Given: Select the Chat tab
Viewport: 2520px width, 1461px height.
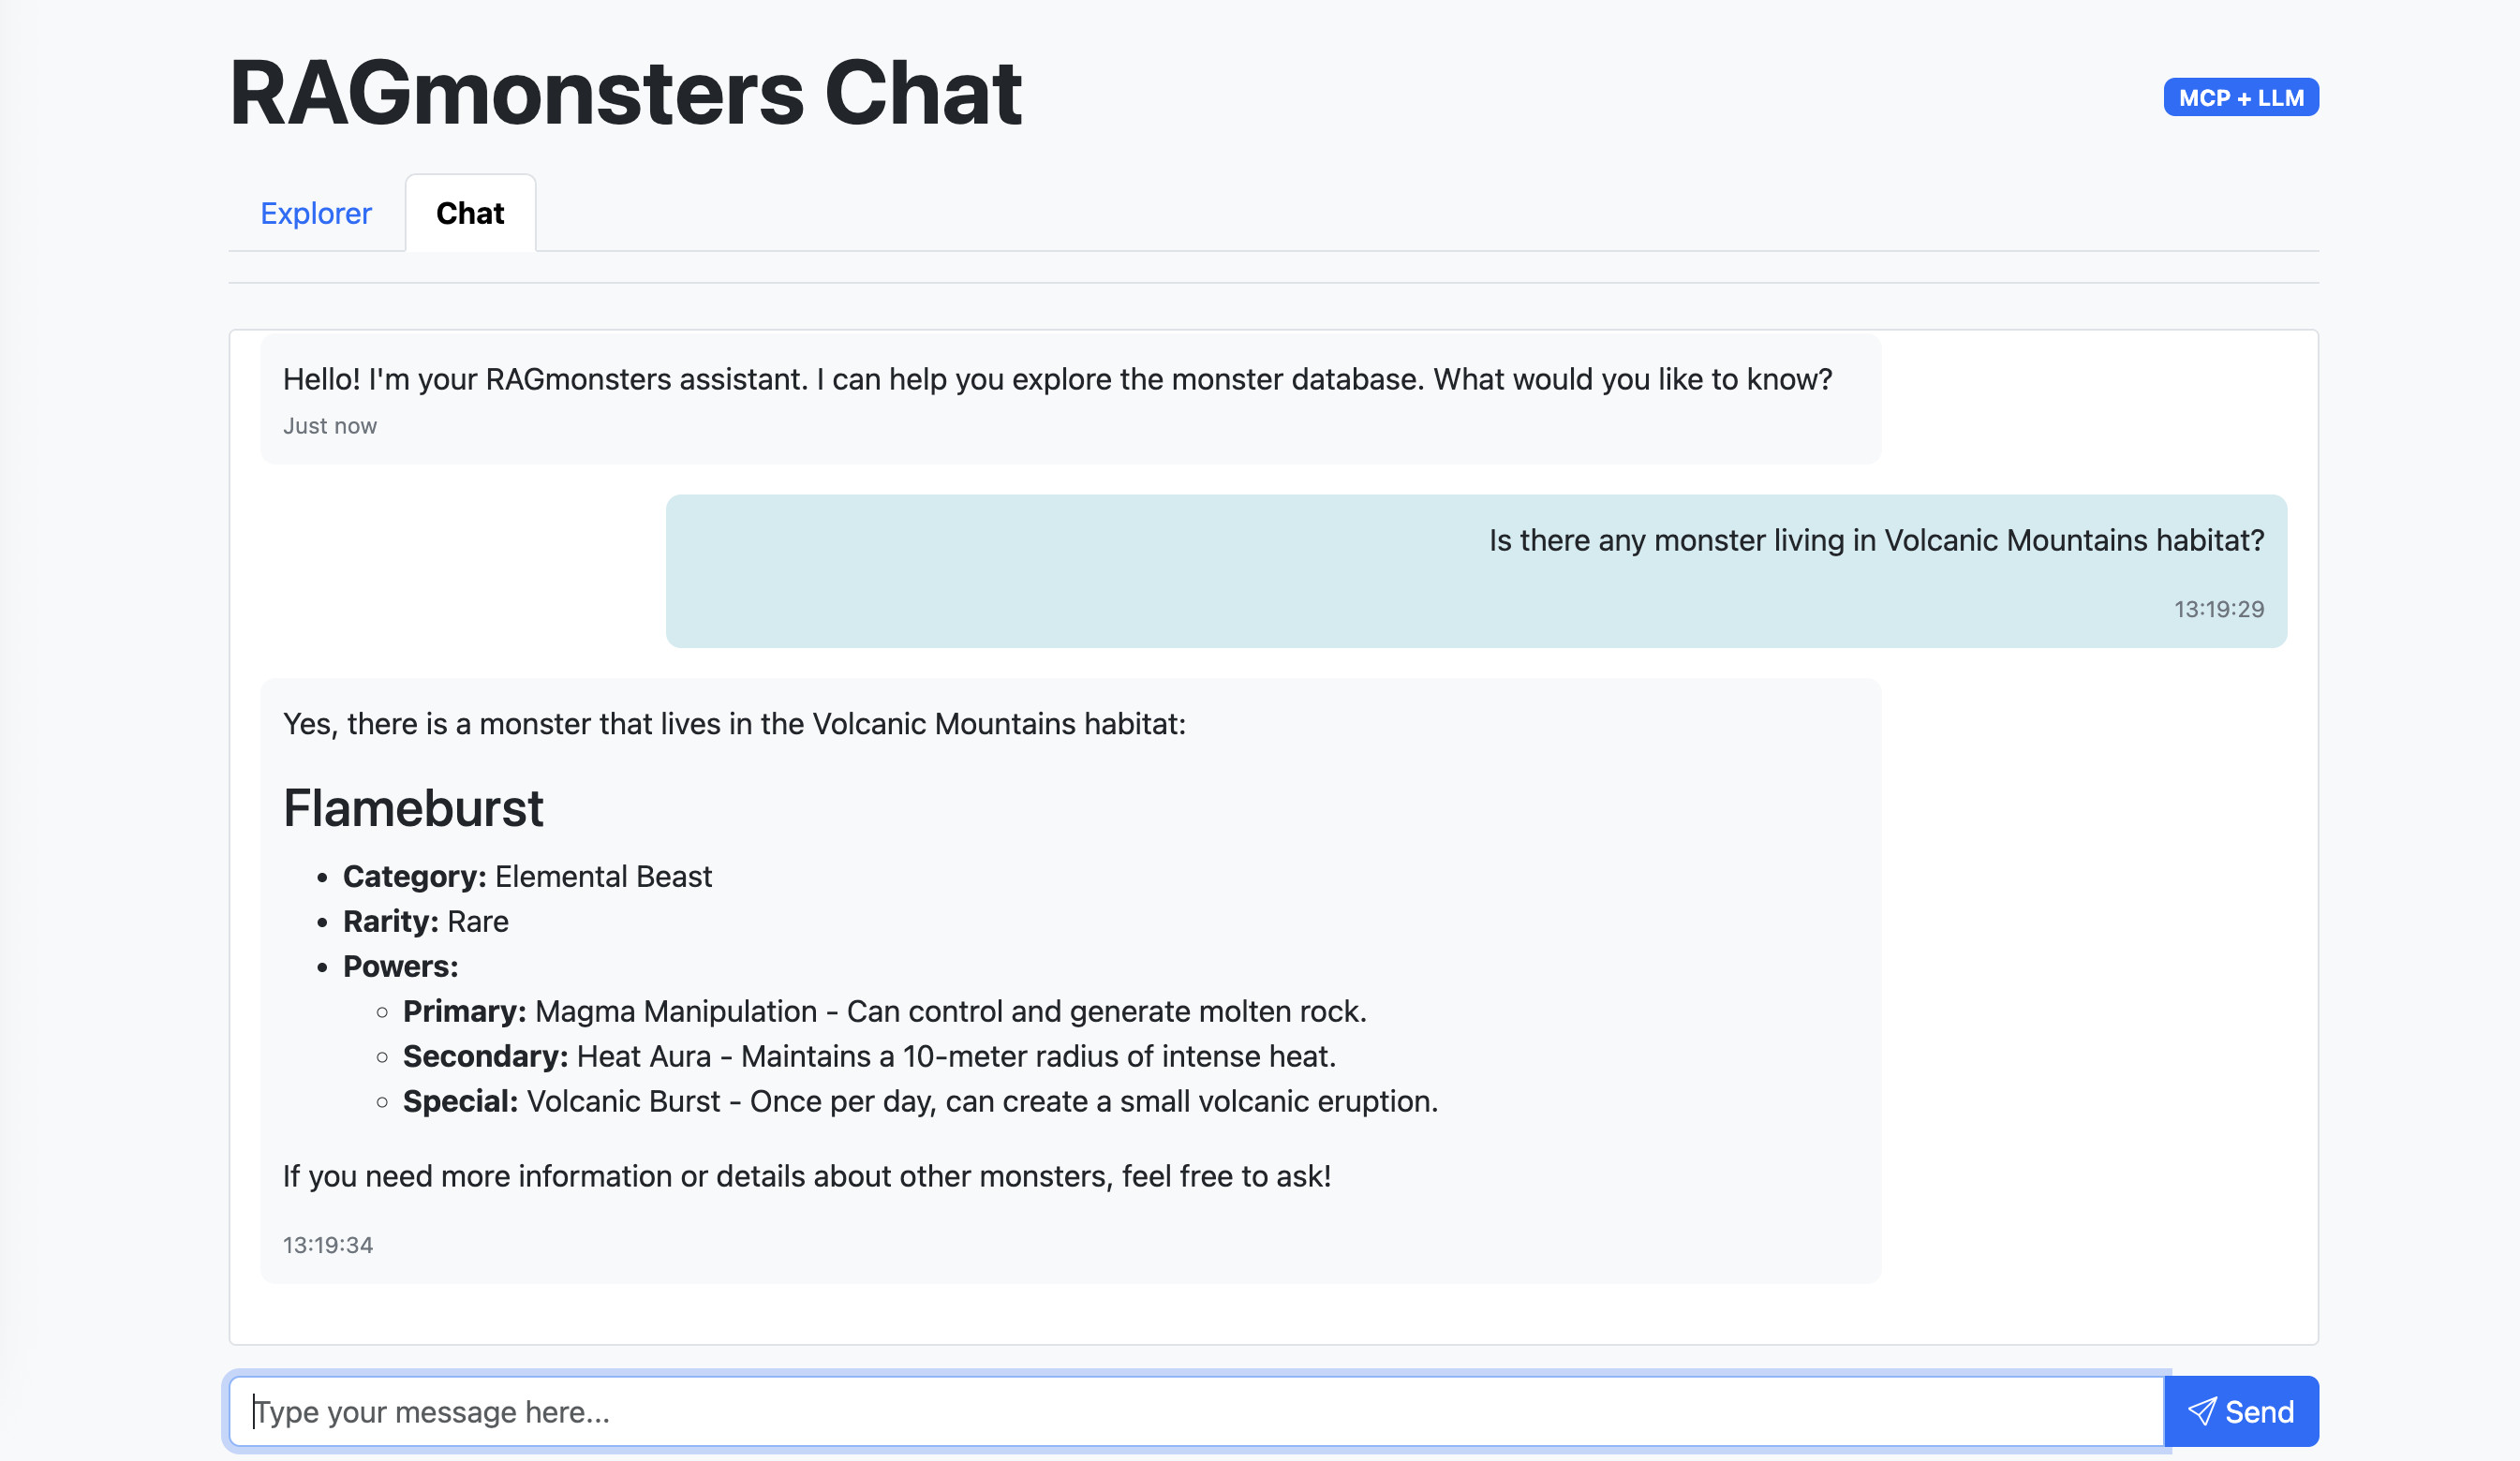Looking at the screenshot, I should 469,212.
